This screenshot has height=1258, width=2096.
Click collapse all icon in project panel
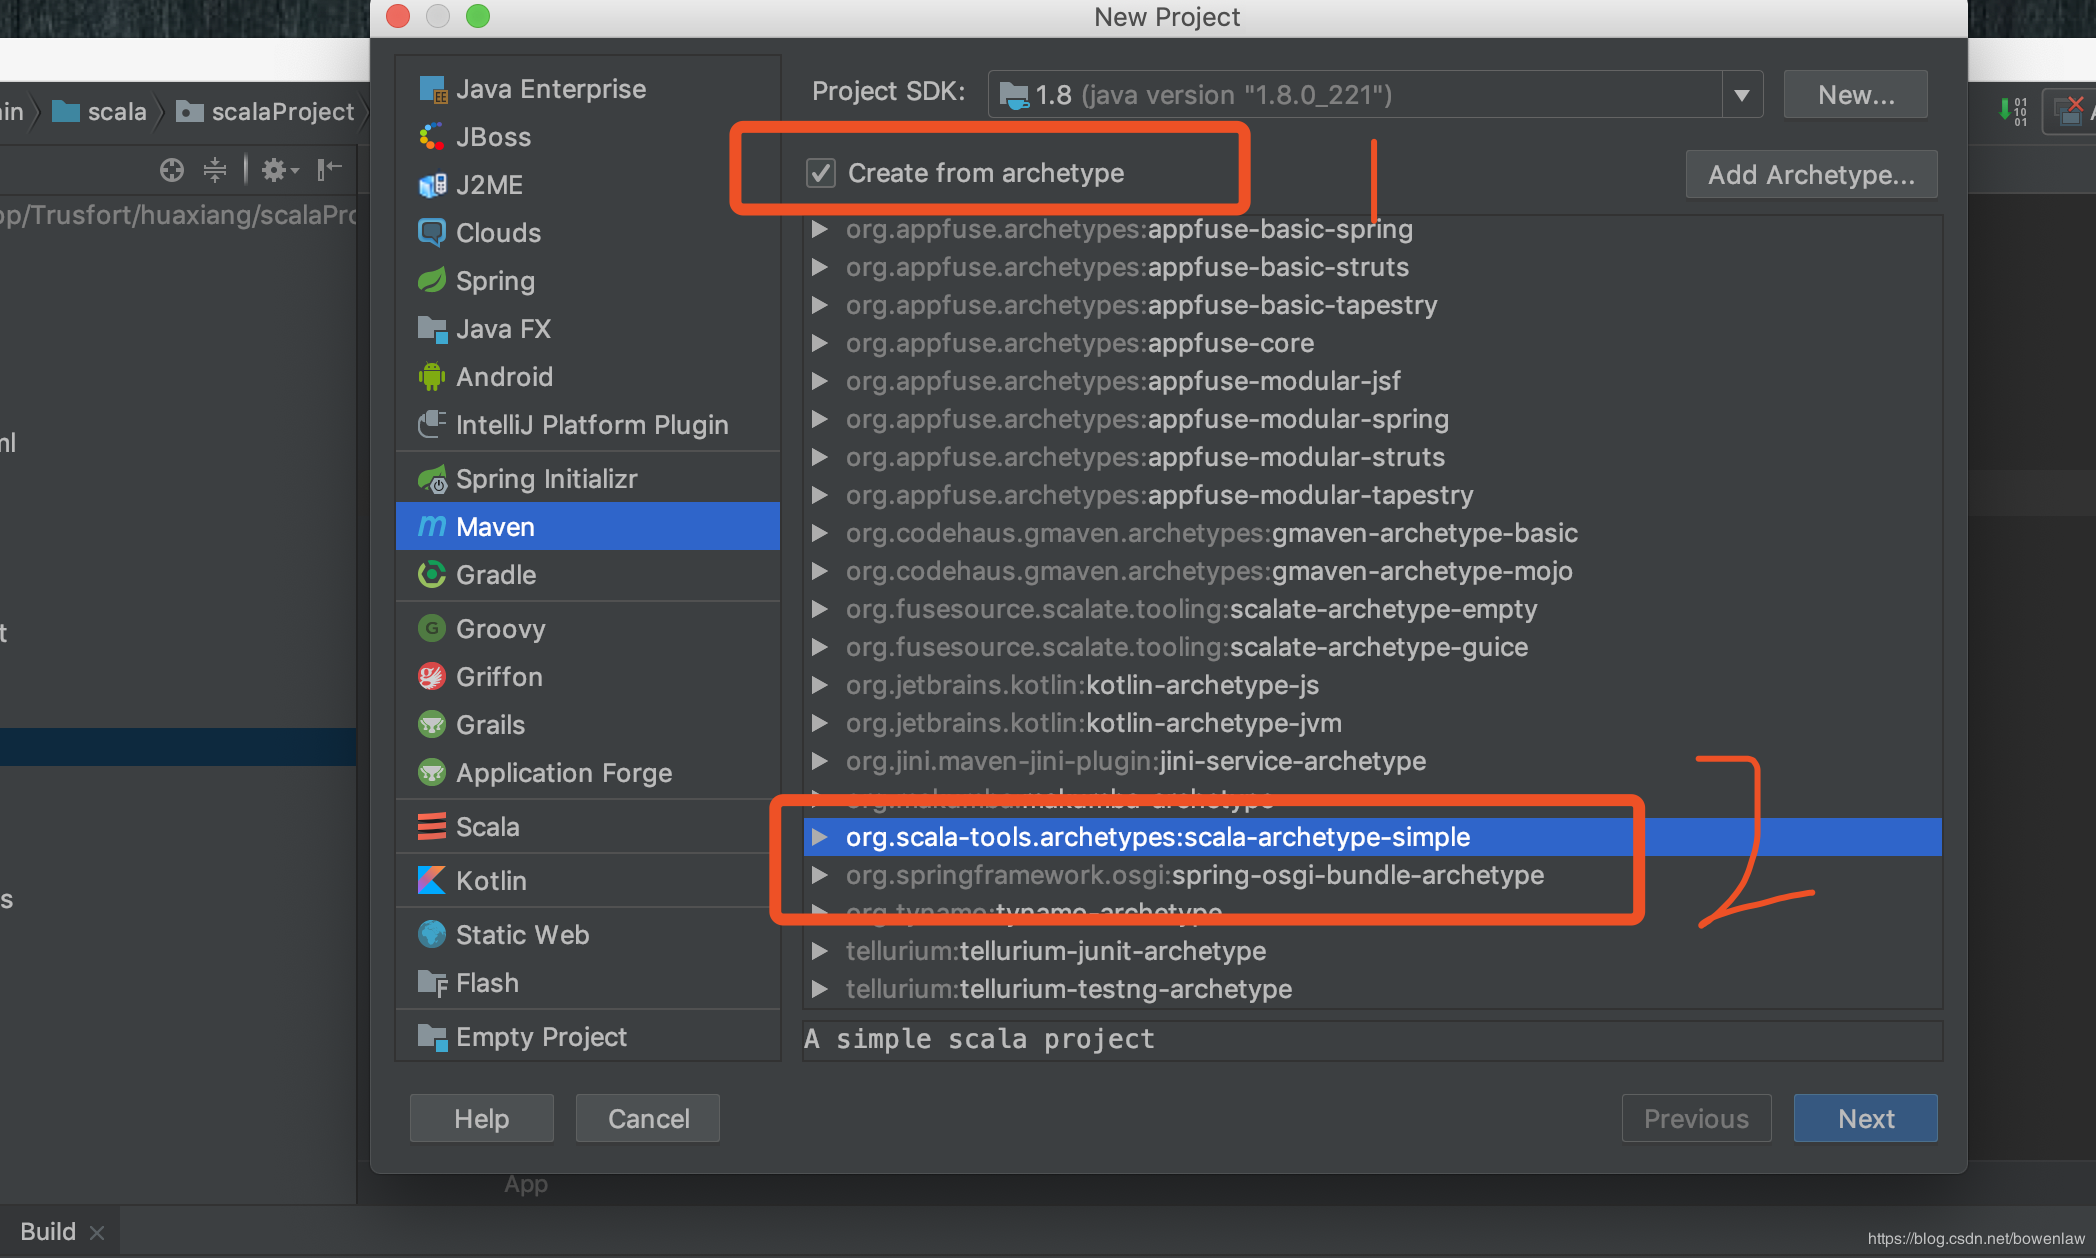point(215,170)
